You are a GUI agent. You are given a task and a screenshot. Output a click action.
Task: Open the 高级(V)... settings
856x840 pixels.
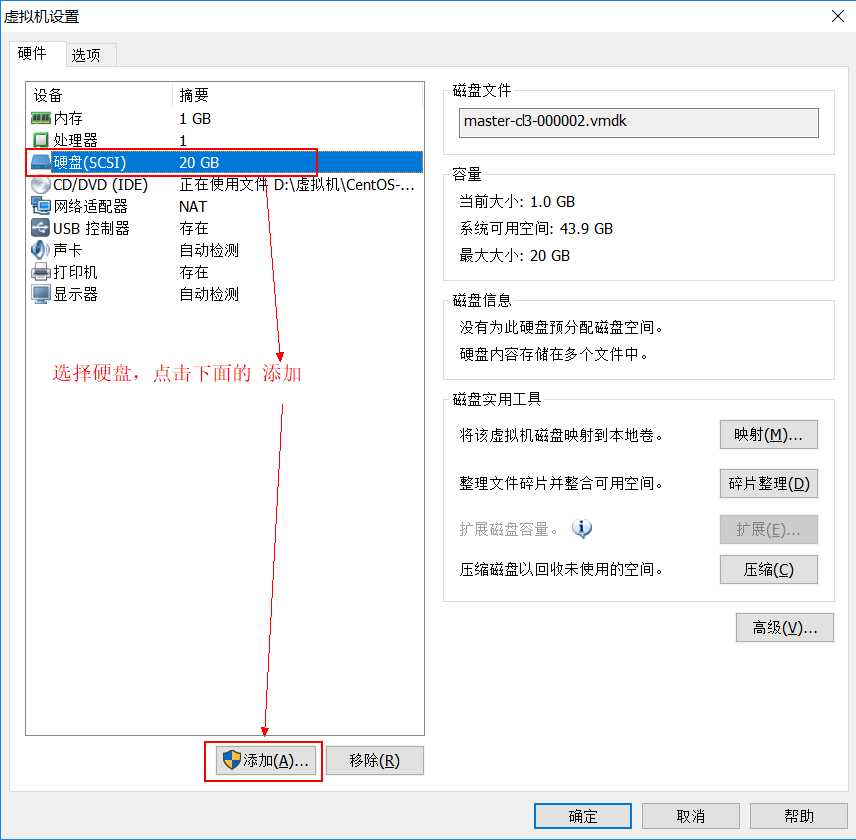point(784,628)
